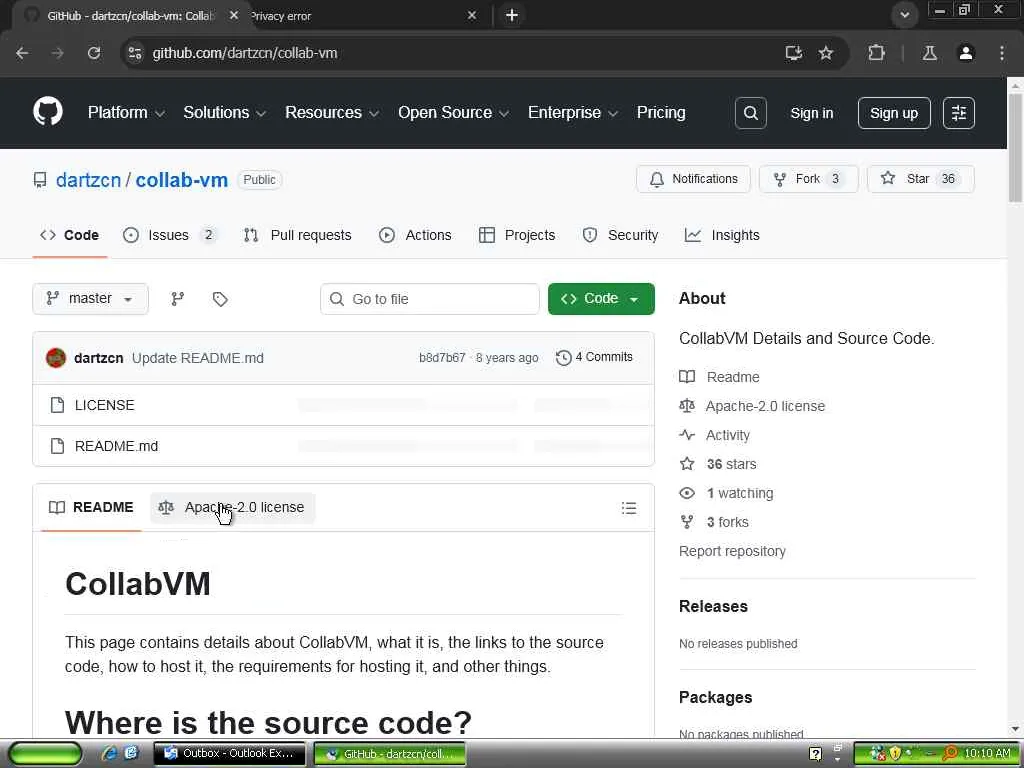Viewport: 1024px width, 768px height.
Task: Fork the repository with Fork button
Action: [x=808, y=179]
